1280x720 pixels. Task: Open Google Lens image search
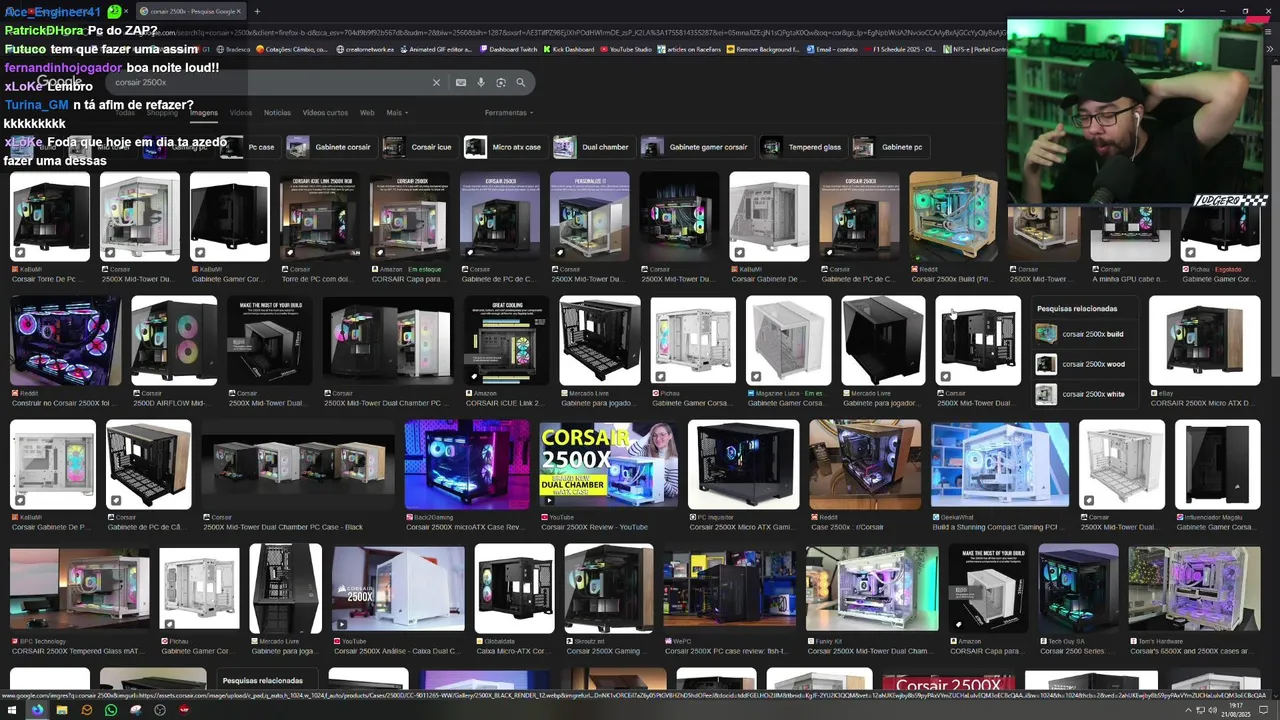click(500, 83)
